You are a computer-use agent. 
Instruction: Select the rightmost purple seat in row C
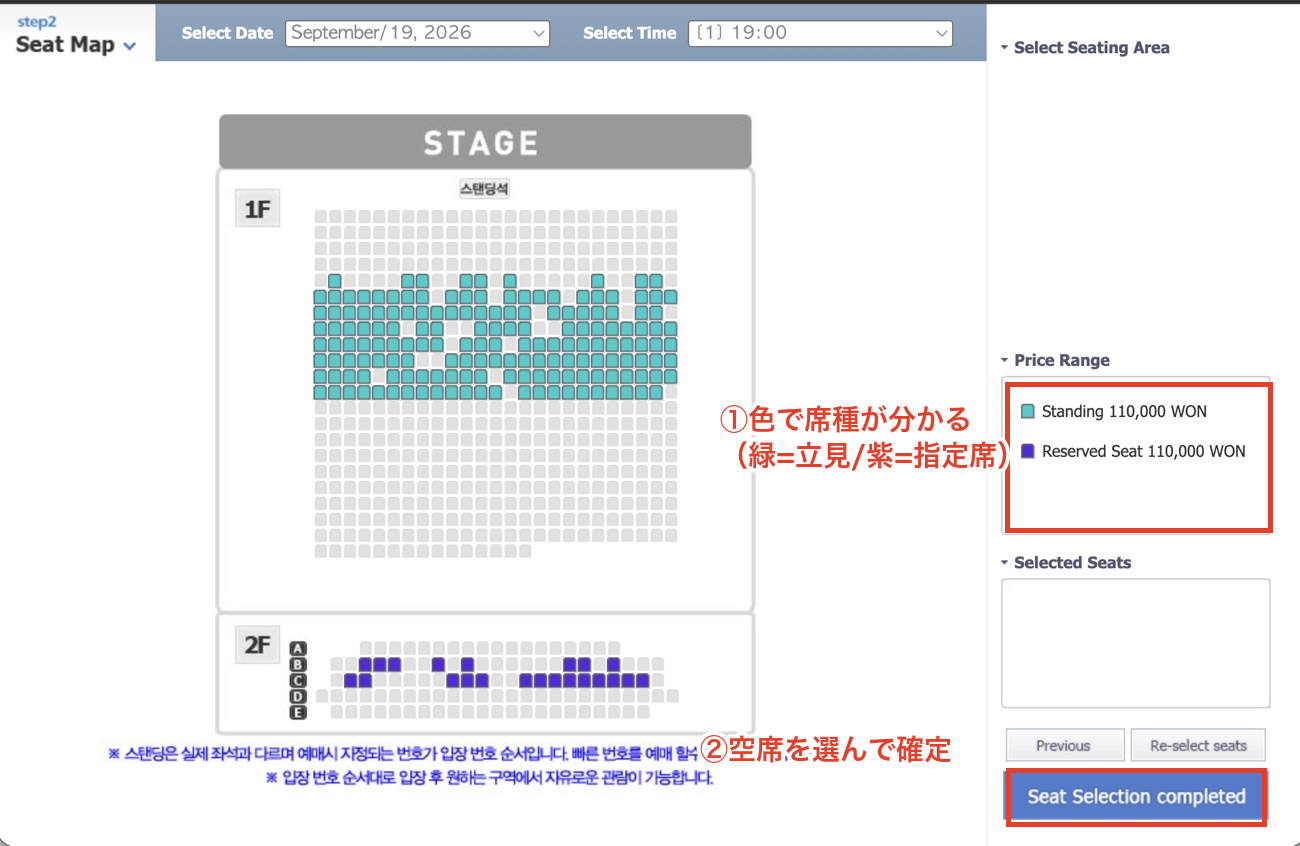point(643,680)
